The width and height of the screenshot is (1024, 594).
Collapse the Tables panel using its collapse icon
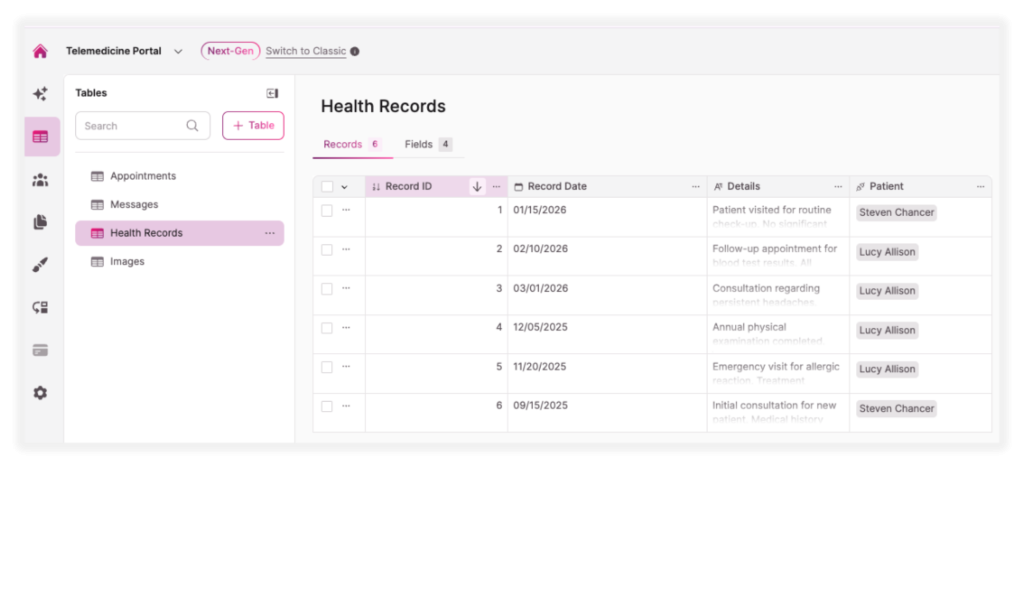pyautogui.click(x=271, y=93)
